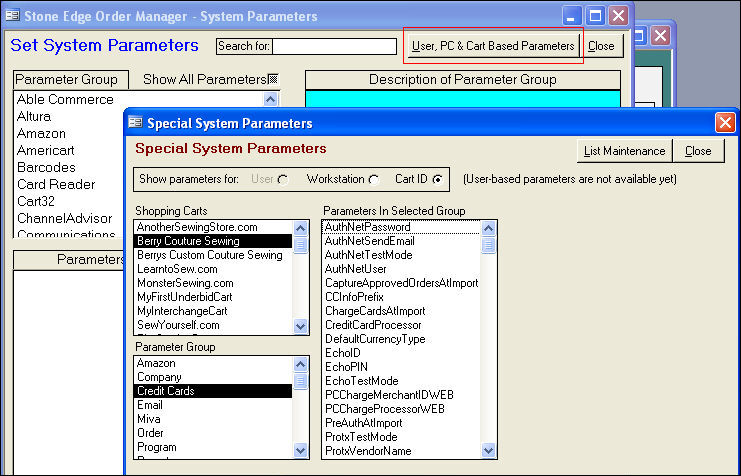Select AuthNetUser parameter
741x476 pixels.
tap(402, 269)
